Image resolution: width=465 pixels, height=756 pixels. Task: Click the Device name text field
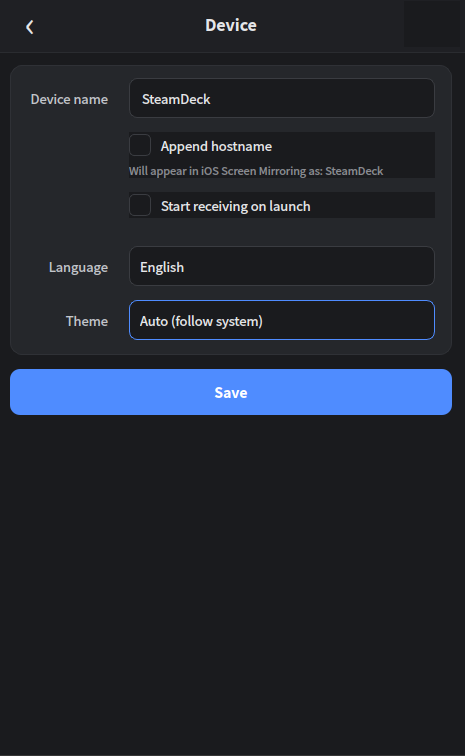282,98
